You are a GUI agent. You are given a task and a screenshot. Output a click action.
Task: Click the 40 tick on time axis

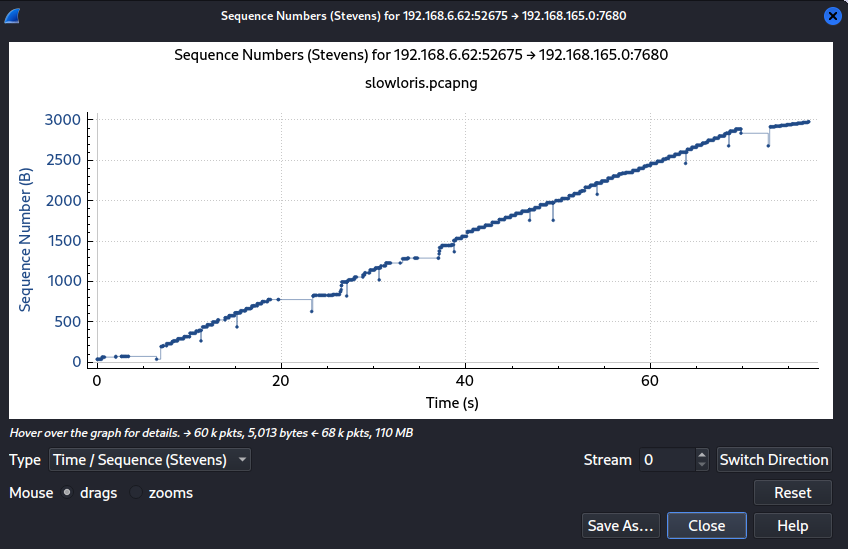click(x=465, y=381)
